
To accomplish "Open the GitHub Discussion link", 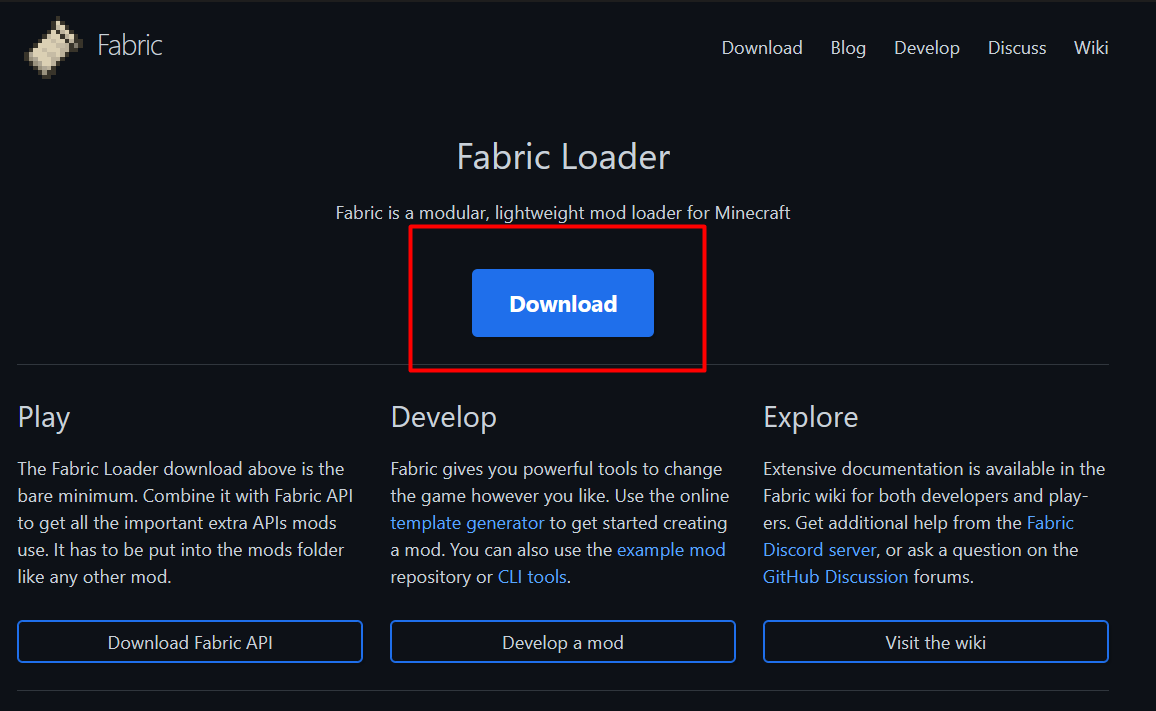I will pyautogui.click(x=835, y=577).
